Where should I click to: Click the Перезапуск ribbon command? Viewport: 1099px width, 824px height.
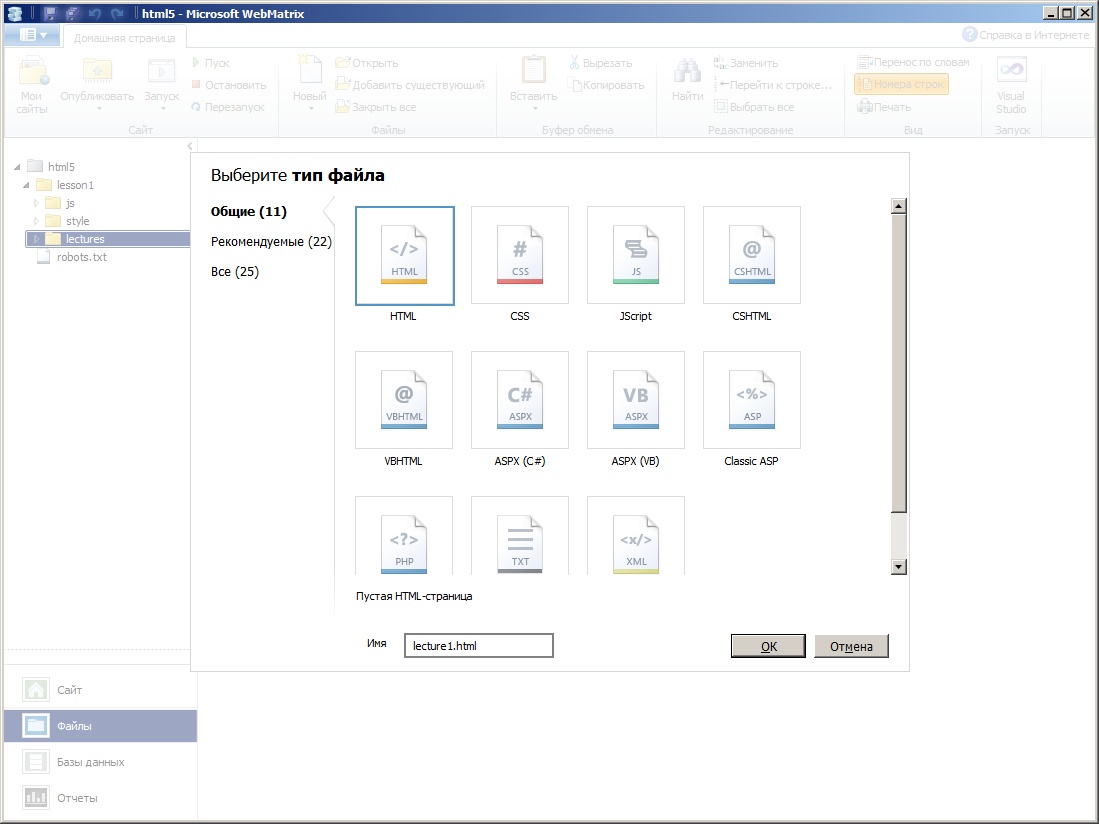point(228,107)
